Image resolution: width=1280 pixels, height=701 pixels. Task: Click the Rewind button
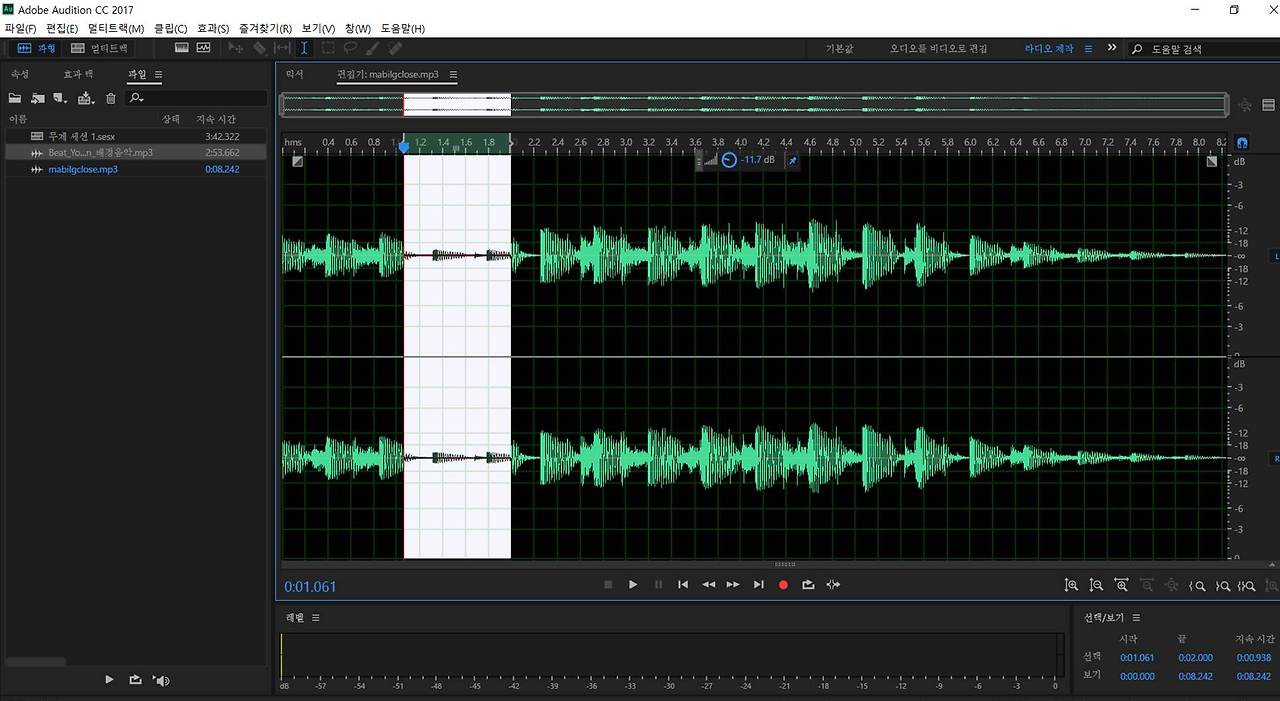[708, 584]
